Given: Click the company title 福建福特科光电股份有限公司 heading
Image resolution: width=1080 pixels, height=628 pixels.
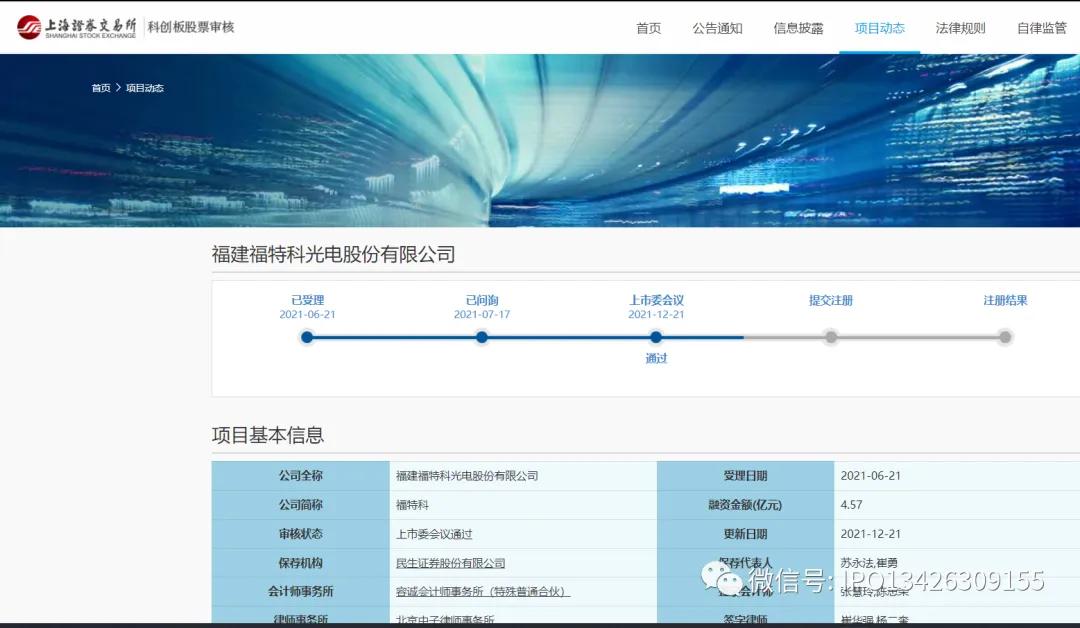Looking at the screenshot, I should 333,254.
